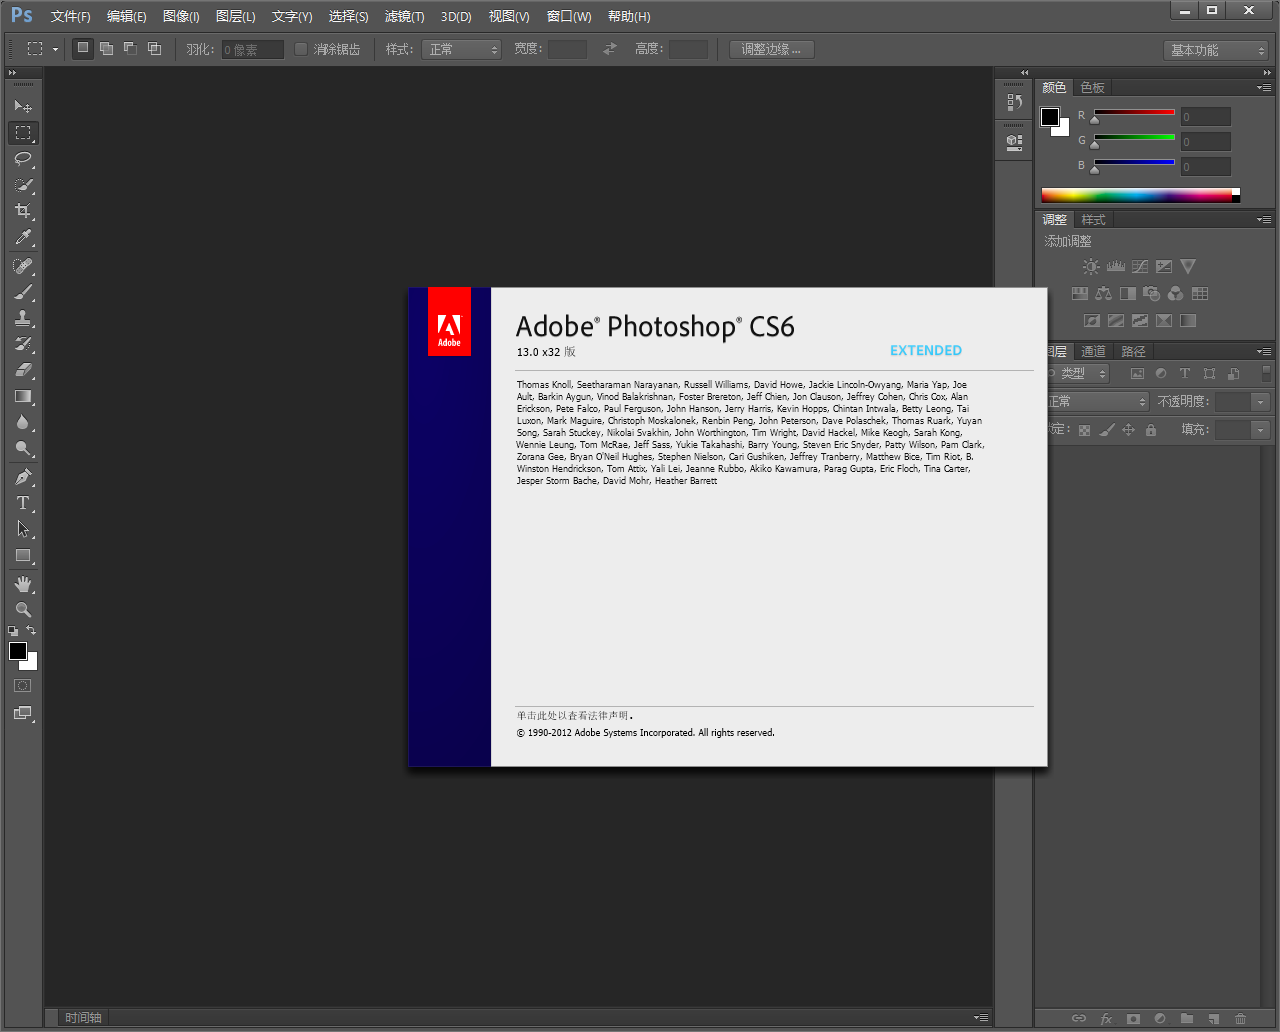Select the History Brush tool
This screenshot has height=1032, width=1280.
[x=23, y=344]
